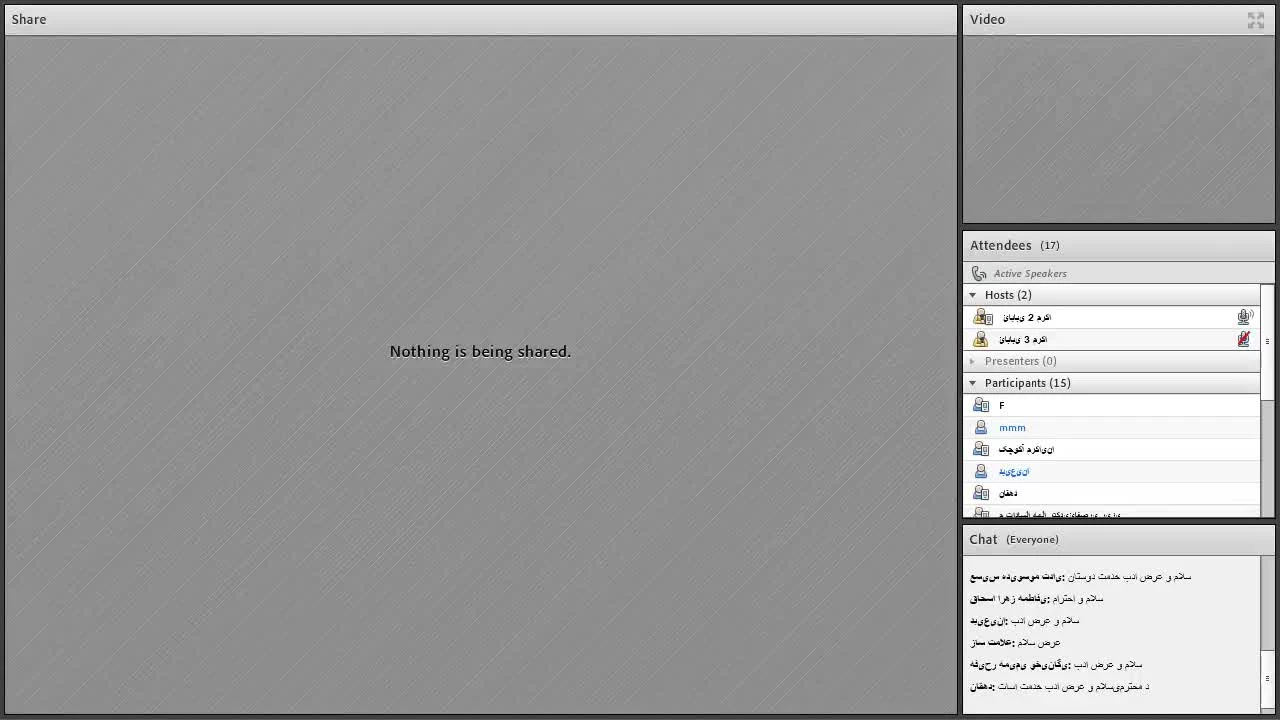Viewport: 1280px width, 720px height.
Task: Click participant F's avatar icon
Action: [981, 405]
